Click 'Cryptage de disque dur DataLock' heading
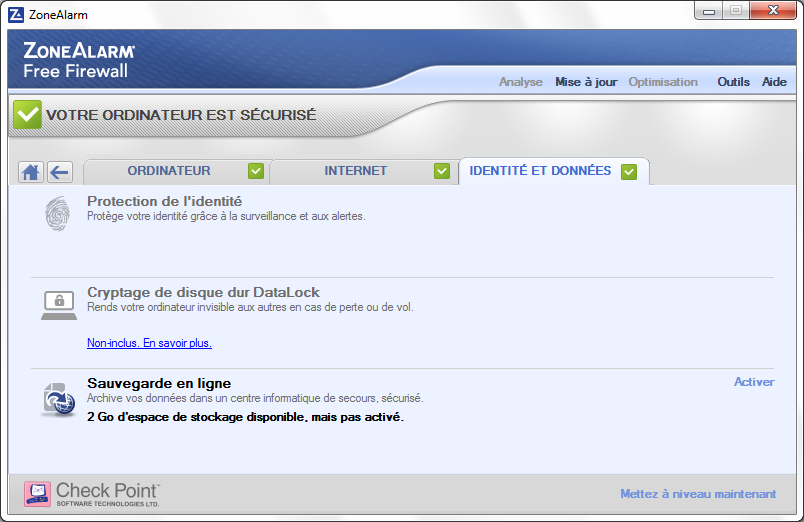Screen dimensions: 804x522 [x=203, y=292]
